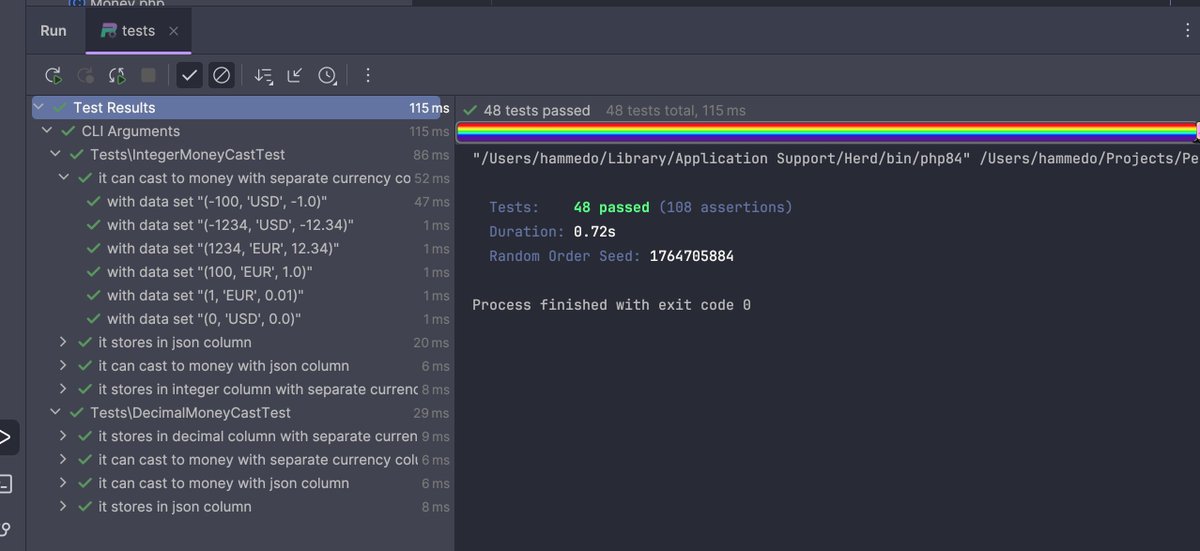Collapse the Test Results root node
The image size is (1200, 551).
(x=40, y=107)
